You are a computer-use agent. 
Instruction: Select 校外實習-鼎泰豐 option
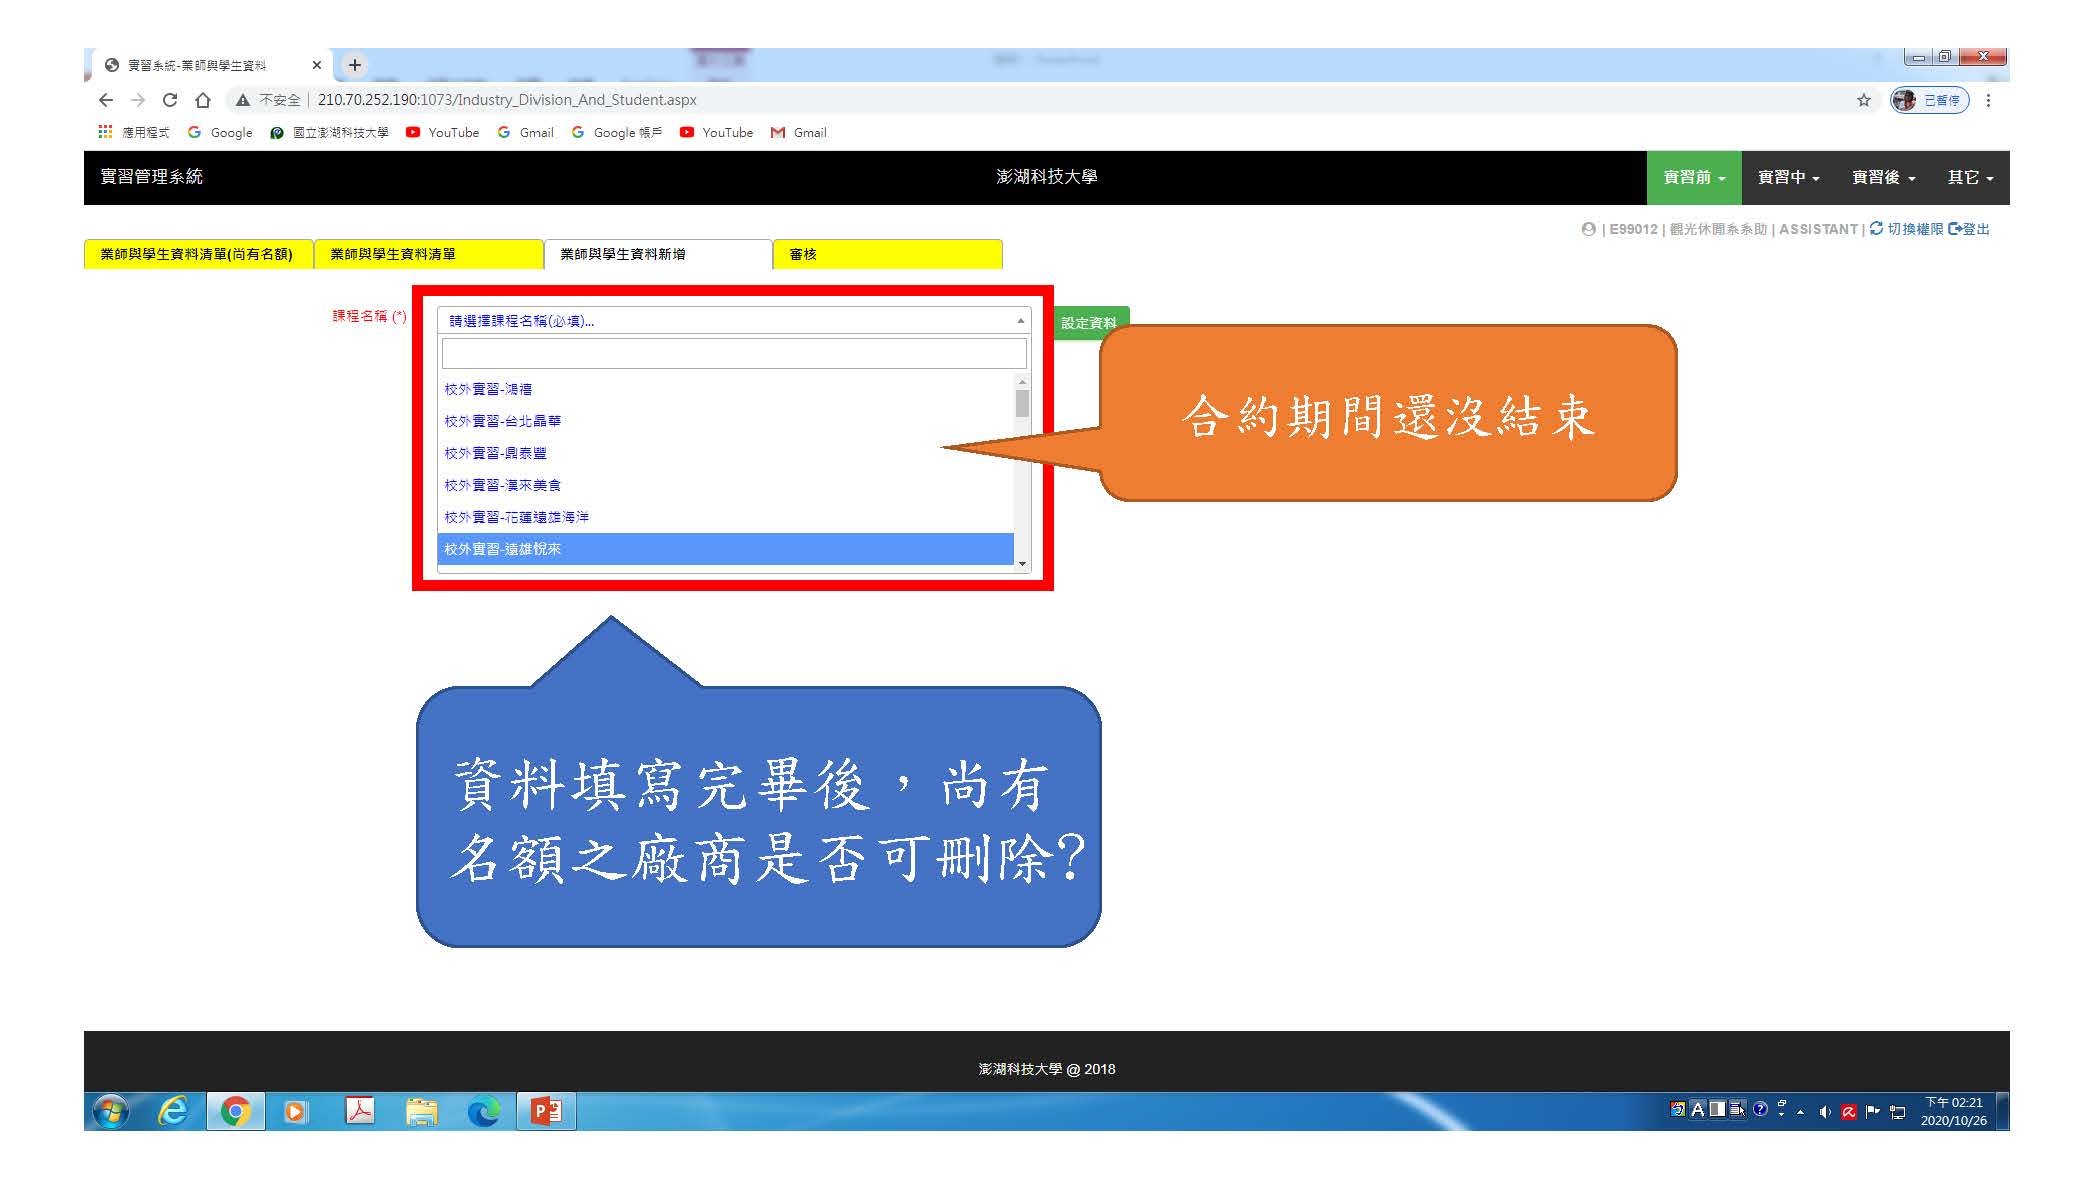click(x=726, y=453)
